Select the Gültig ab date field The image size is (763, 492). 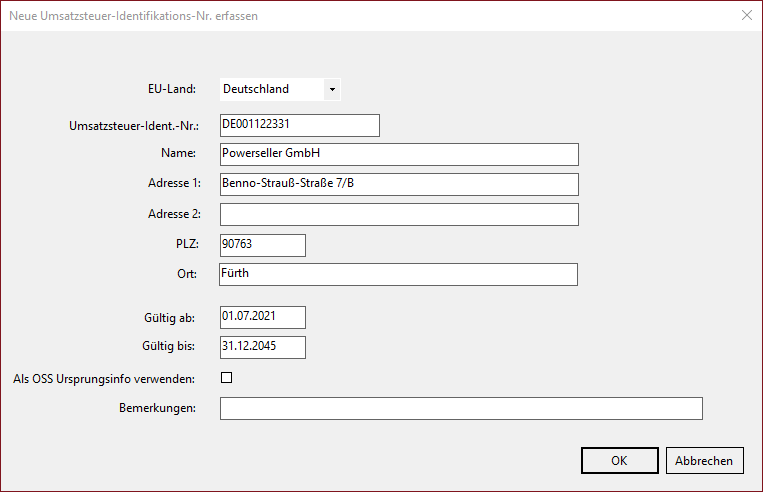click(262, 317)
